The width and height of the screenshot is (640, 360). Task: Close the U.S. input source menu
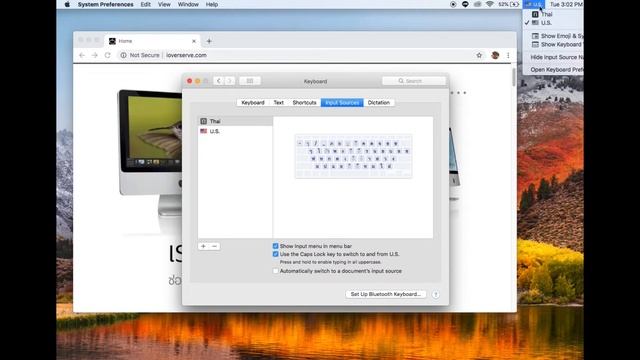pos(534,4)
